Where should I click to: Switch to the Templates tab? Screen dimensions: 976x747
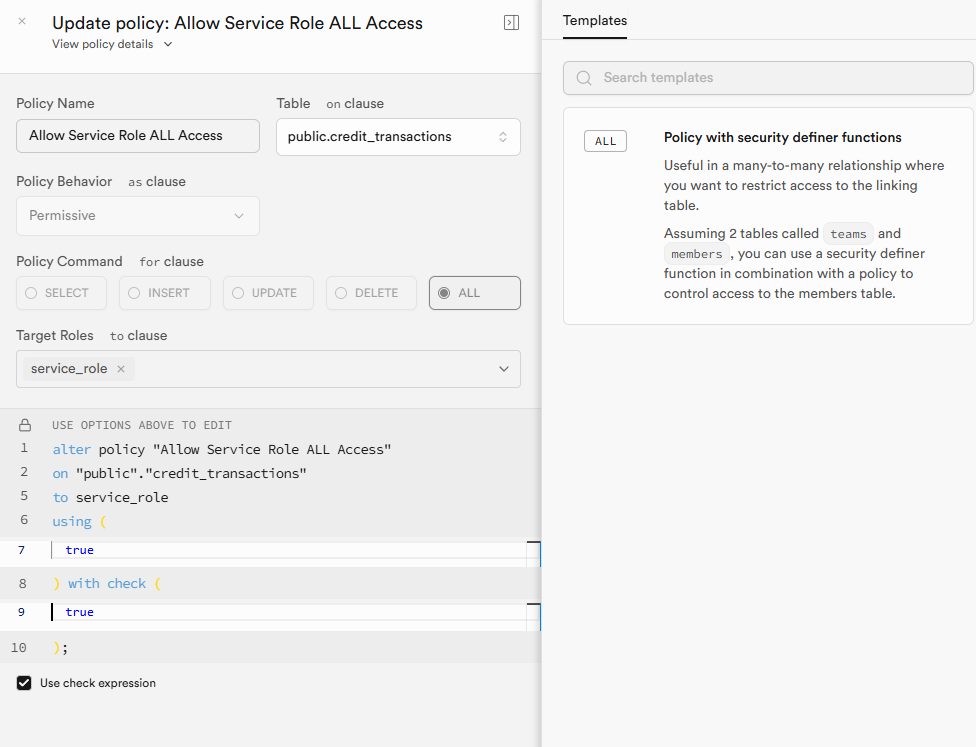595,20
